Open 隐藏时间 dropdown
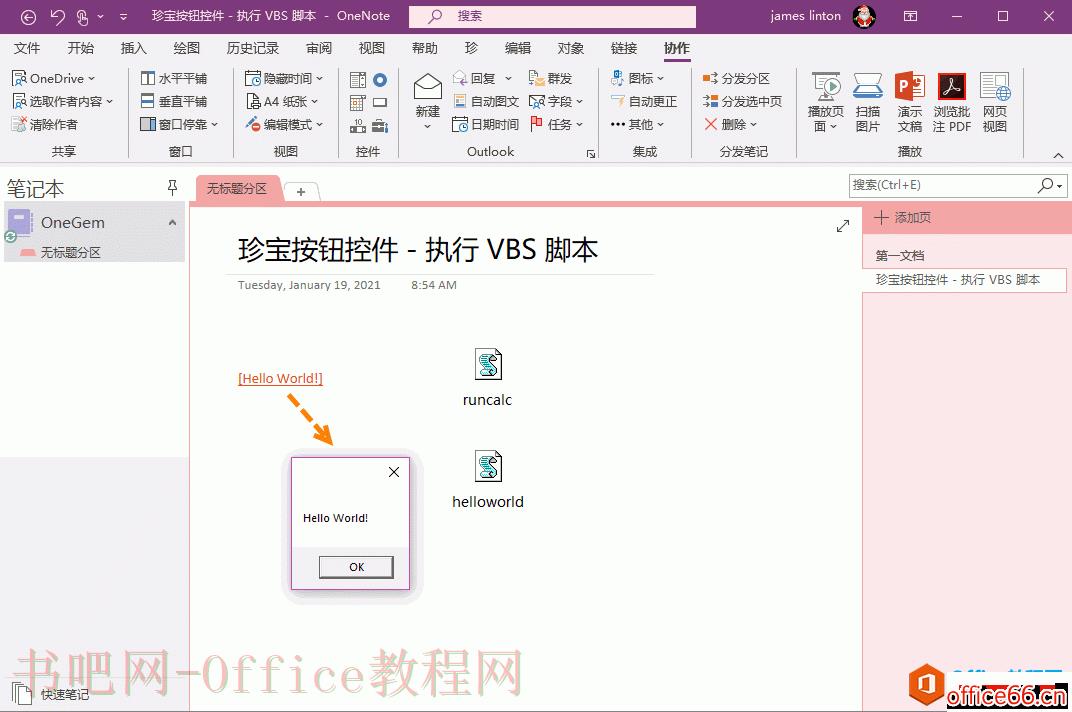1072x712 pixels. coord(284,79)
